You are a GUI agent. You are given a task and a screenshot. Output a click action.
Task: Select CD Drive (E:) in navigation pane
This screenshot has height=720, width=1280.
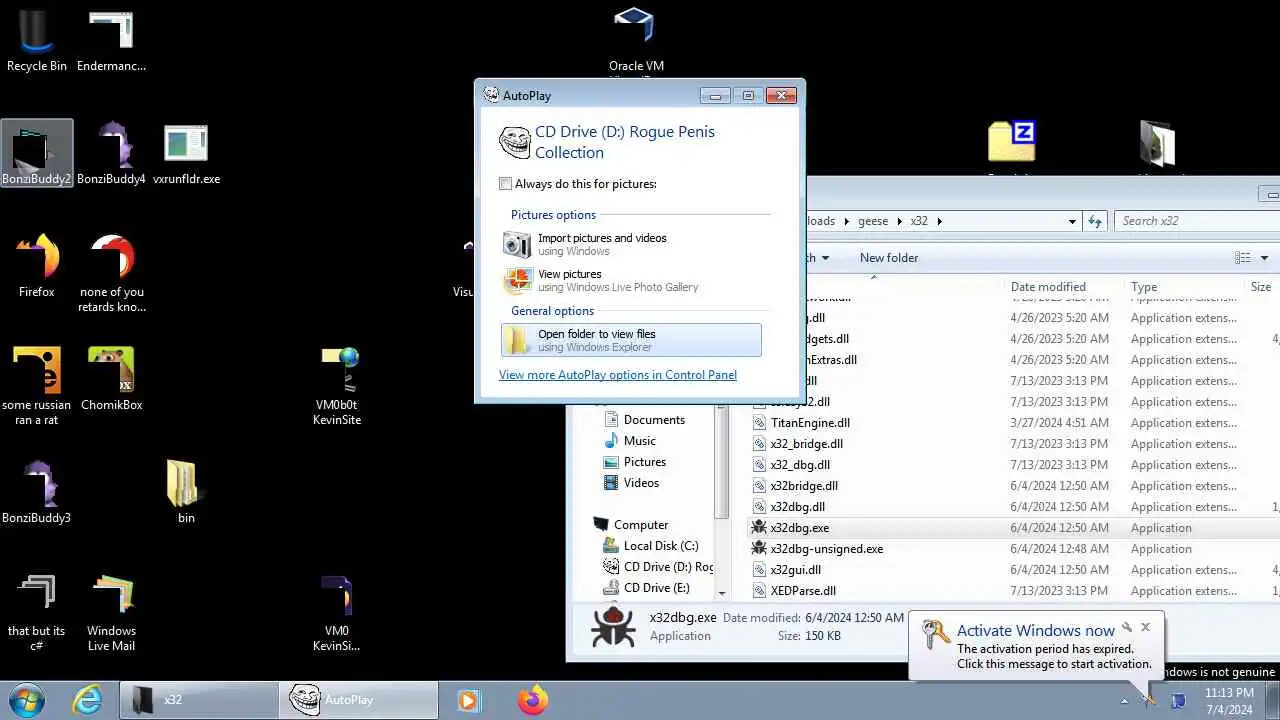pos(647,588)
